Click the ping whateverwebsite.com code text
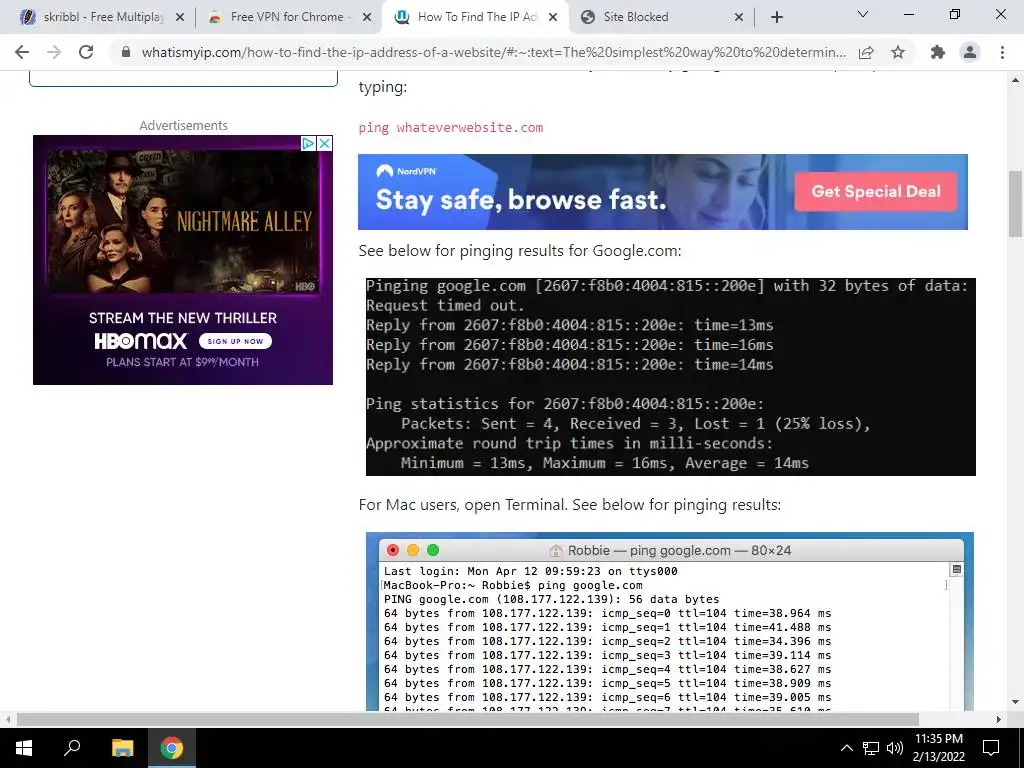Viewport: 1024px width, 768px height. pos(451,127)
